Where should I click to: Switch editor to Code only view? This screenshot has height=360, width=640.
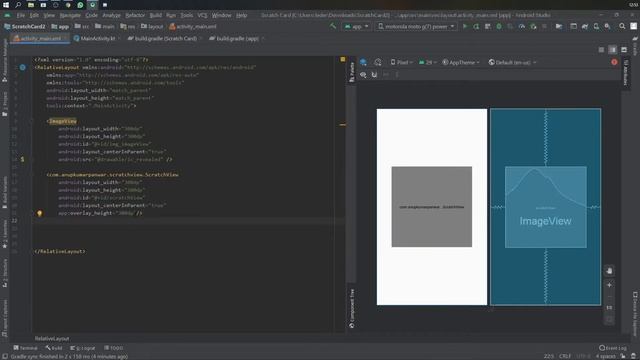(601, 49)
